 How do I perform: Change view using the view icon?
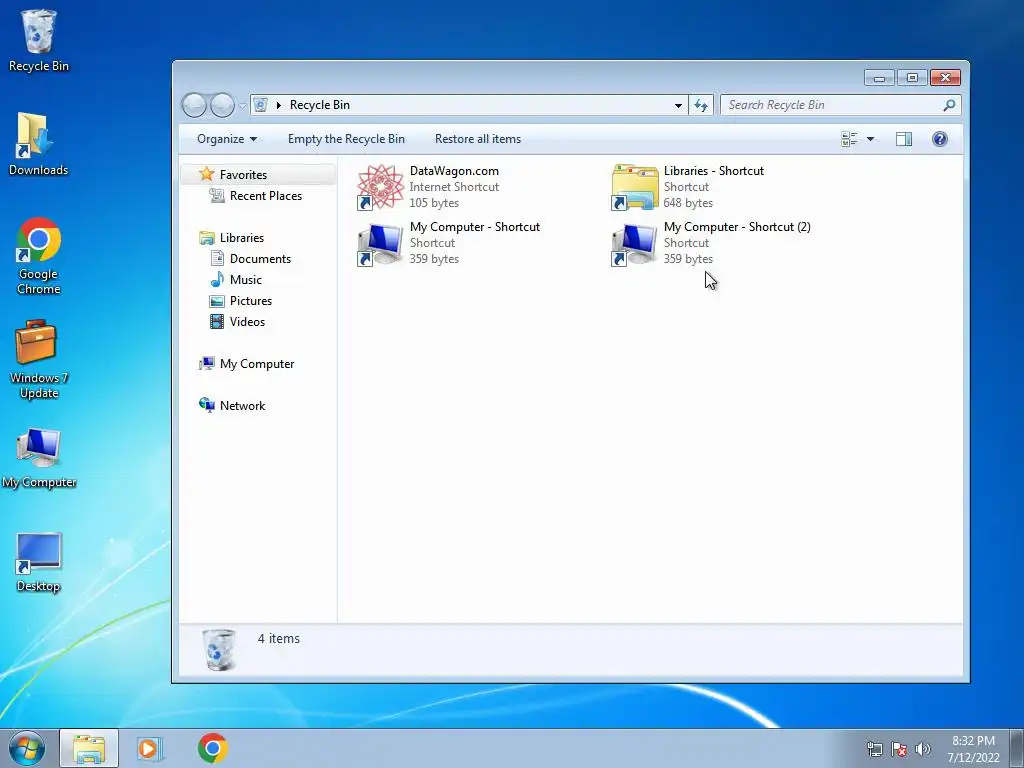pos(849,139)
